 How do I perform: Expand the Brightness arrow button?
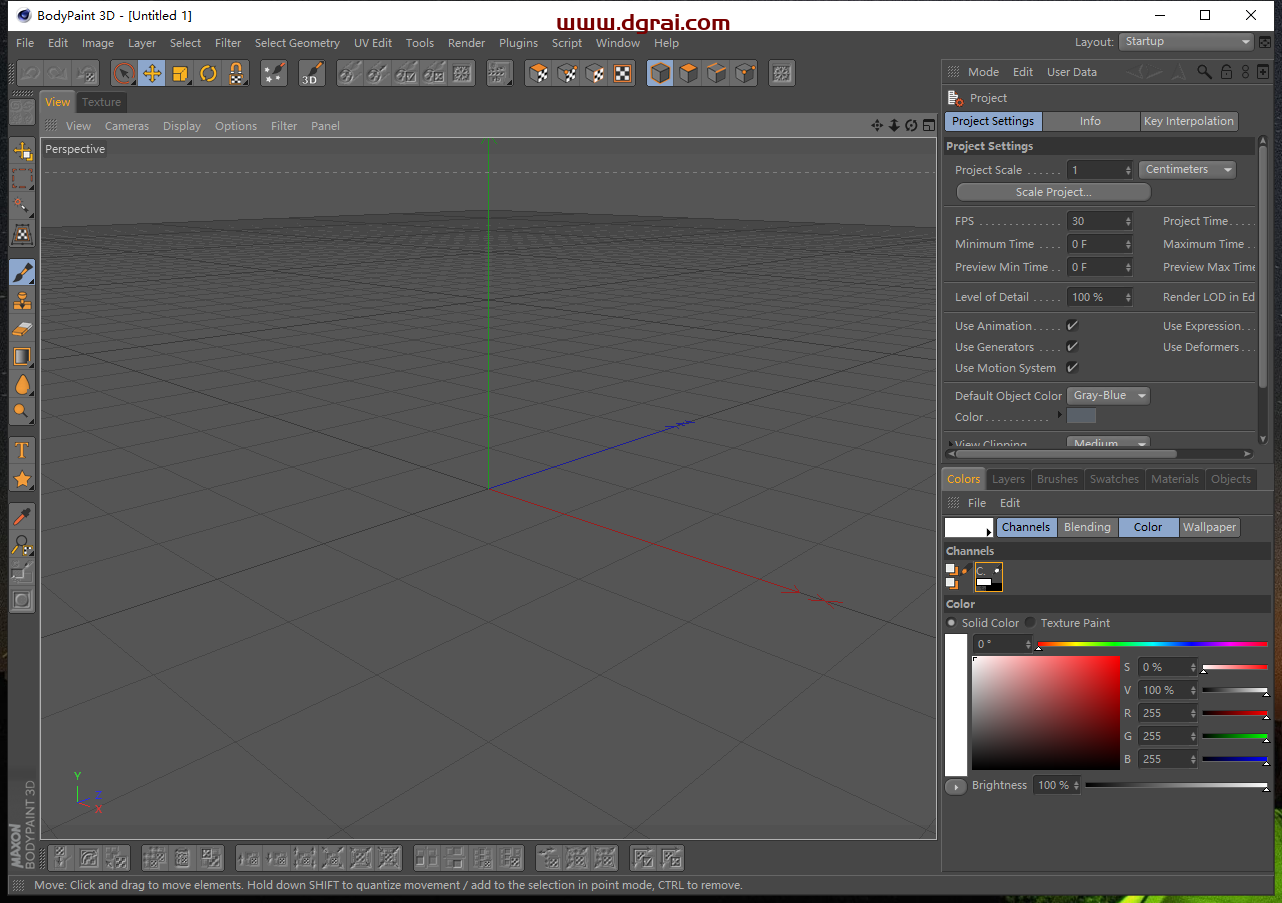[955, 786]
